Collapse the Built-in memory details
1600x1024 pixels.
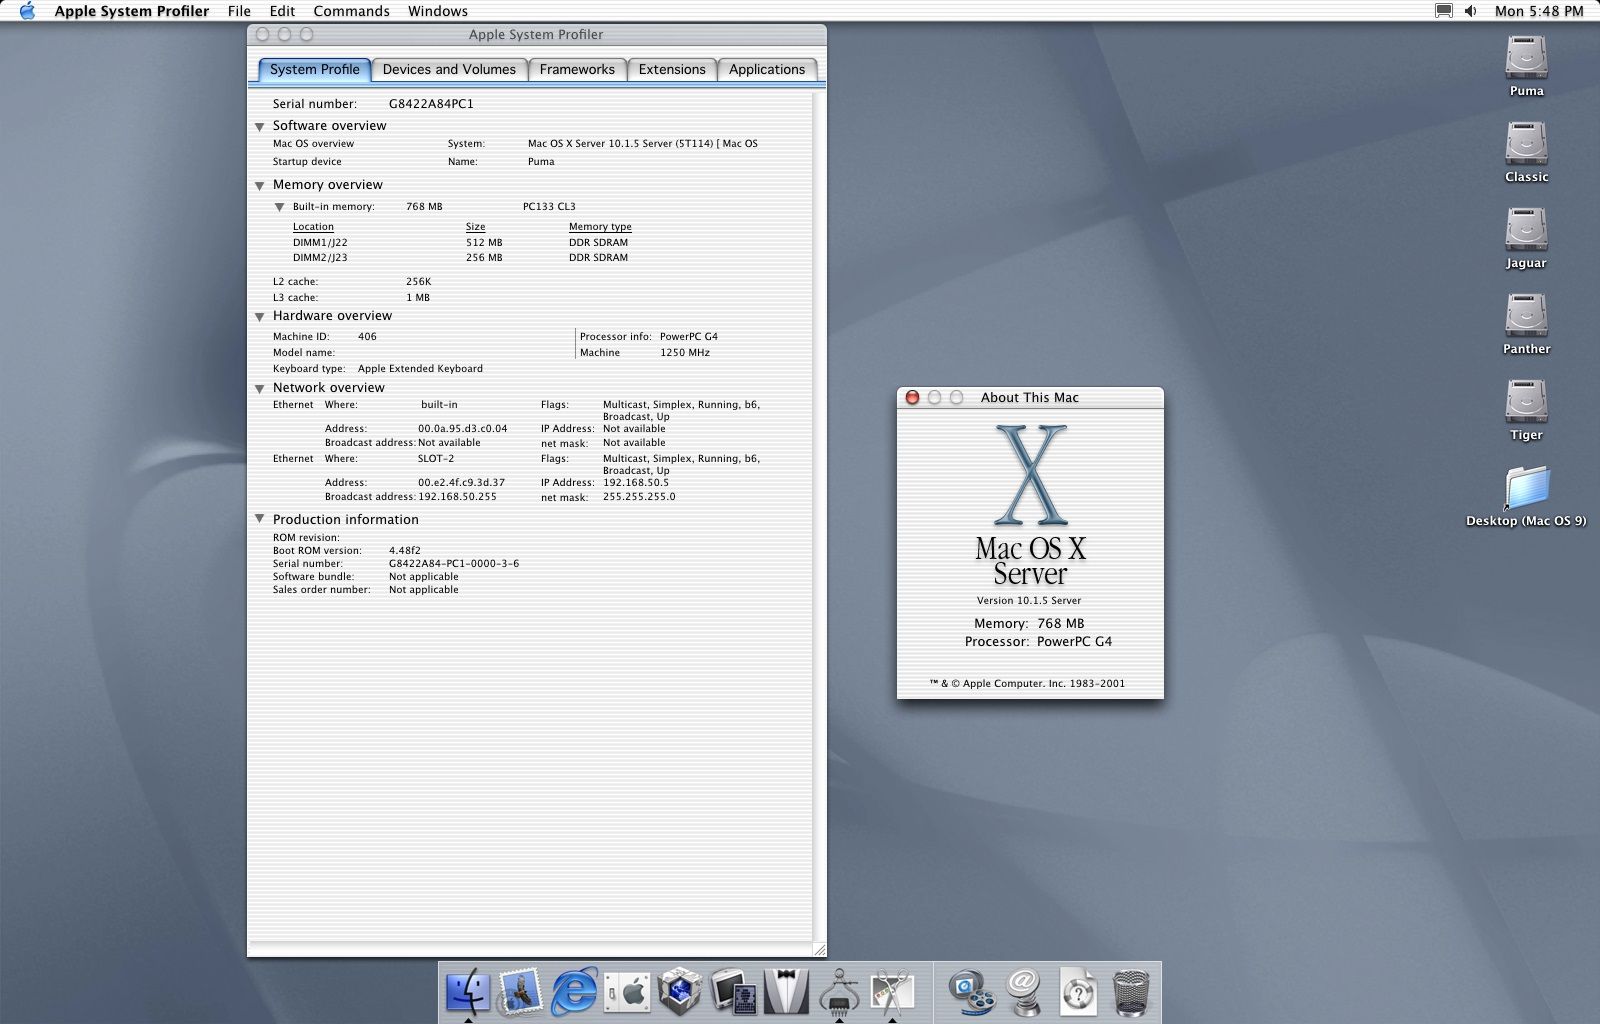click(x=279, y=207)
